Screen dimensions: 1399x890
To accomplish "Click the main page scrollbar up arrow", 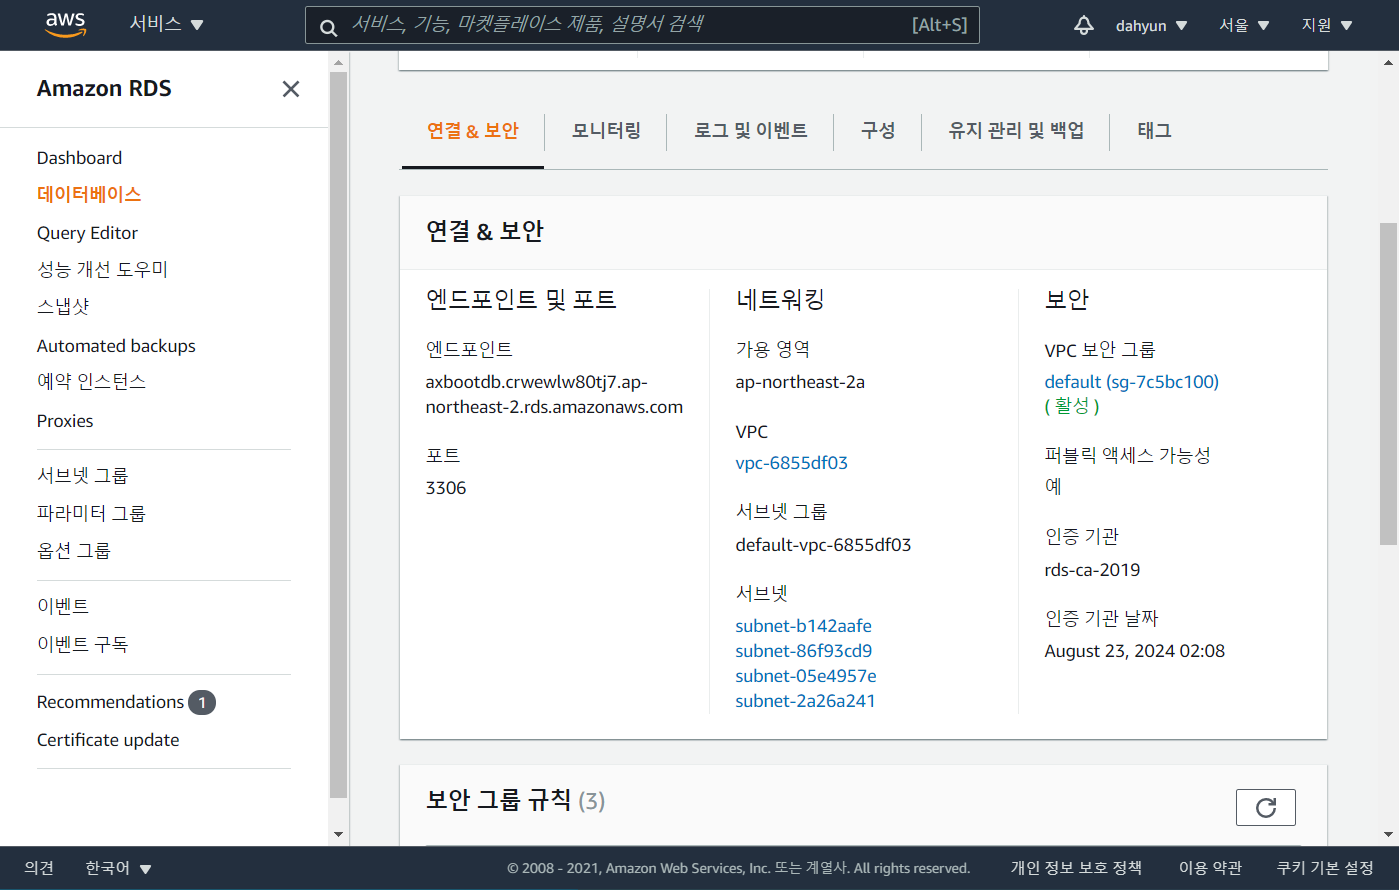I will [1388, 62].
